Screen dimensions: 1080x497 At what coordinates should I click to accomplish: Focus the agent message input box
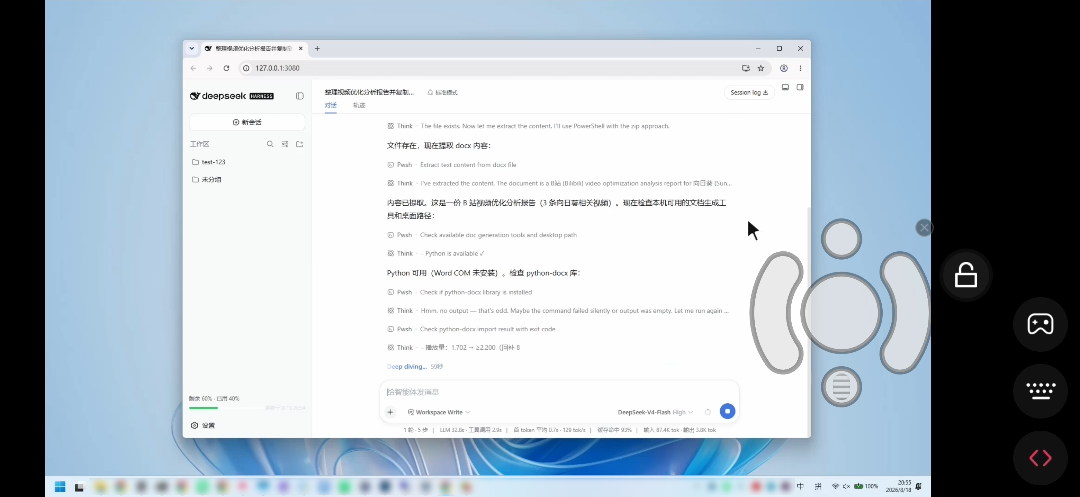tap(559, 392)
